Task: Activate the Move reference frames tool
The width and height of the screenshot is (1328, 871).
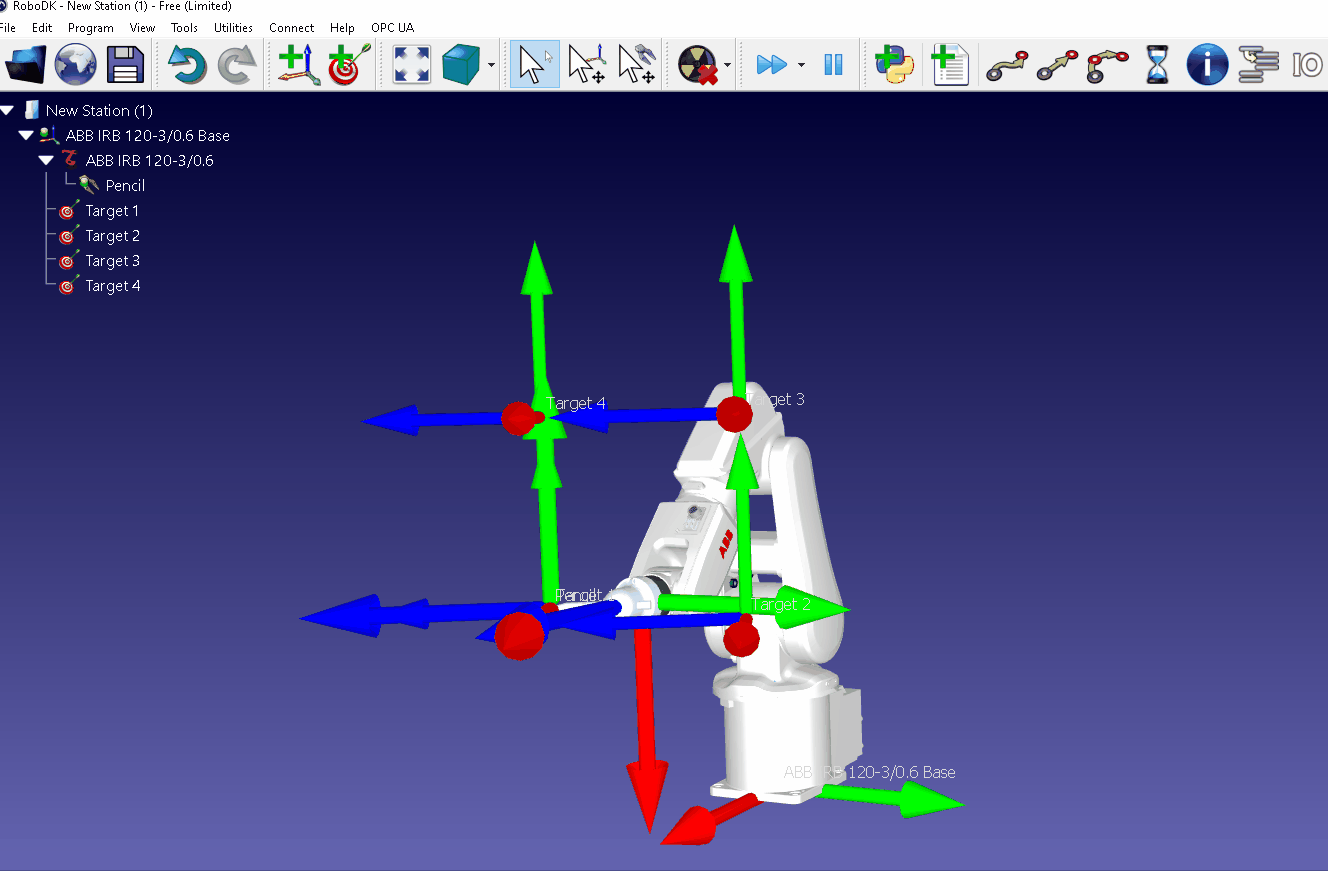Action: pos(586,65)
